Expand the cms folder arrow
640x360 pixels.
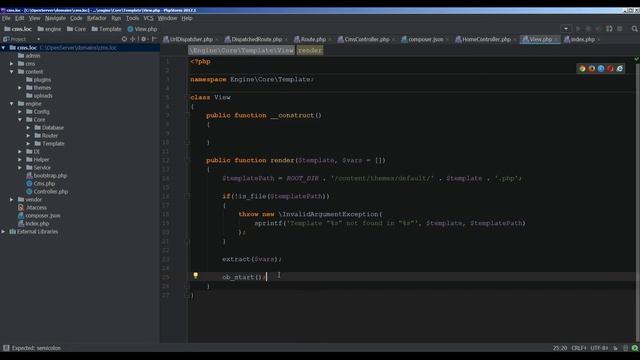(x=11, y=64)
